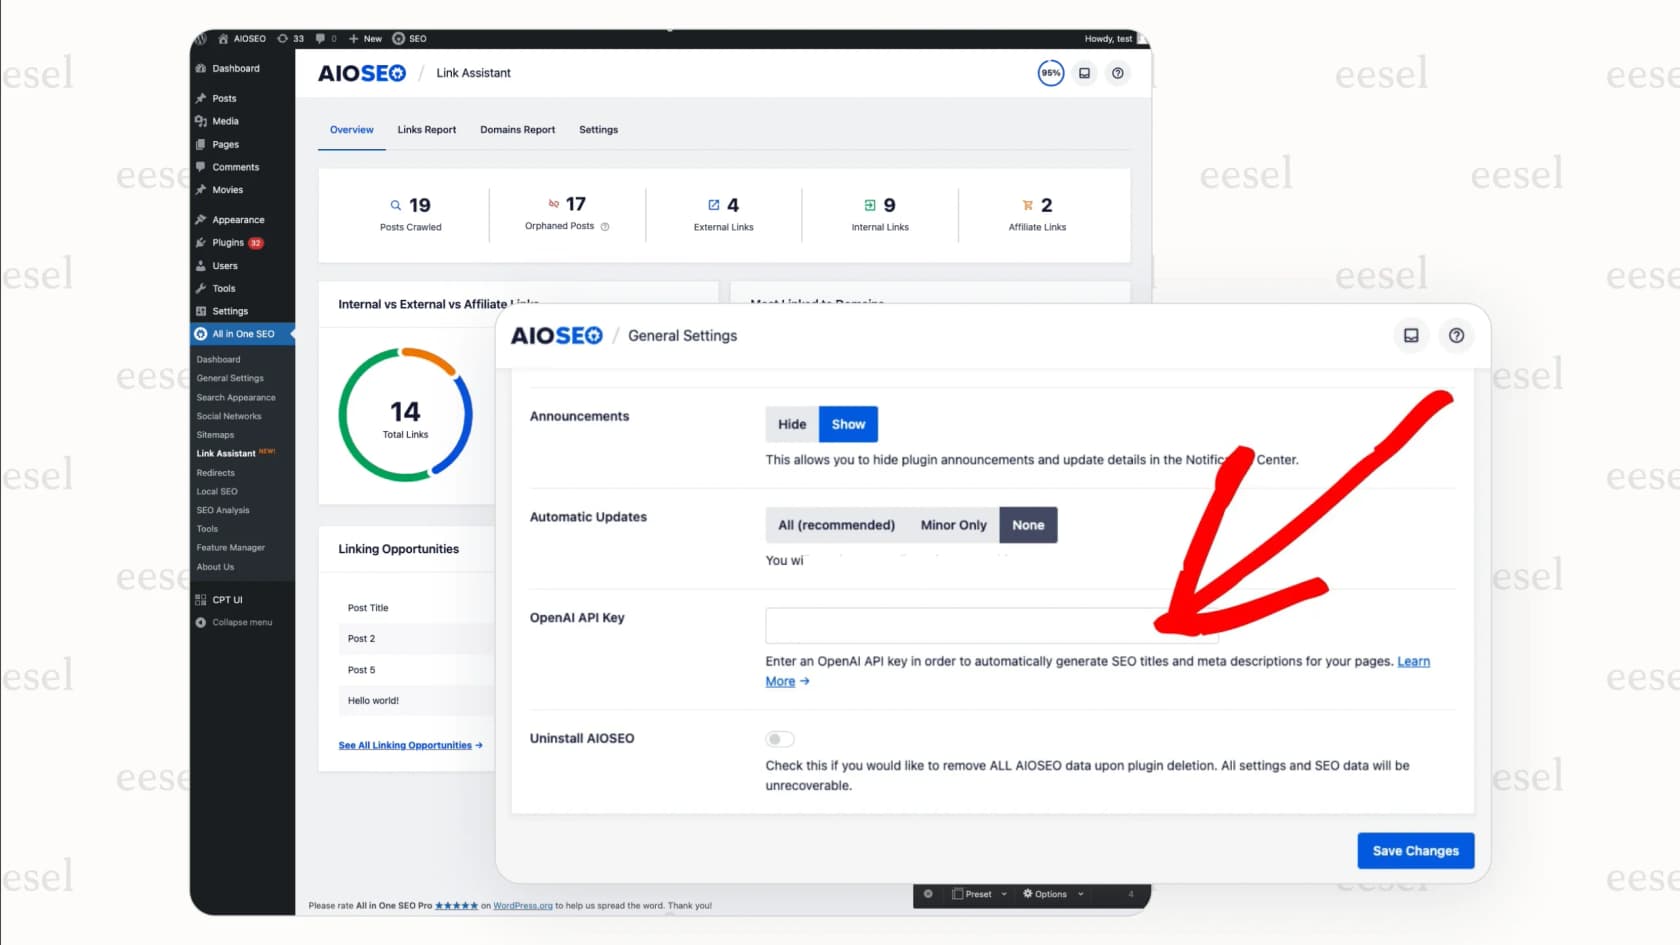Screen dimensions: 1680x945
Task: Click the Orphaned Posts info icon
Action: (x=605, y=227)
